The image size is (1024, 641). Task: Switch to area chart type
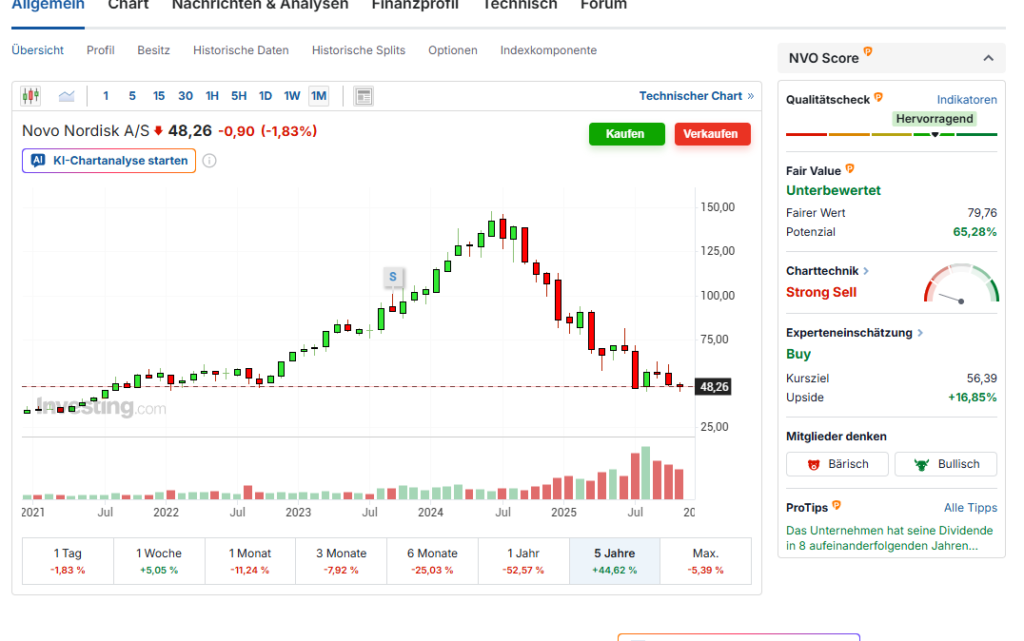point(66,96)
